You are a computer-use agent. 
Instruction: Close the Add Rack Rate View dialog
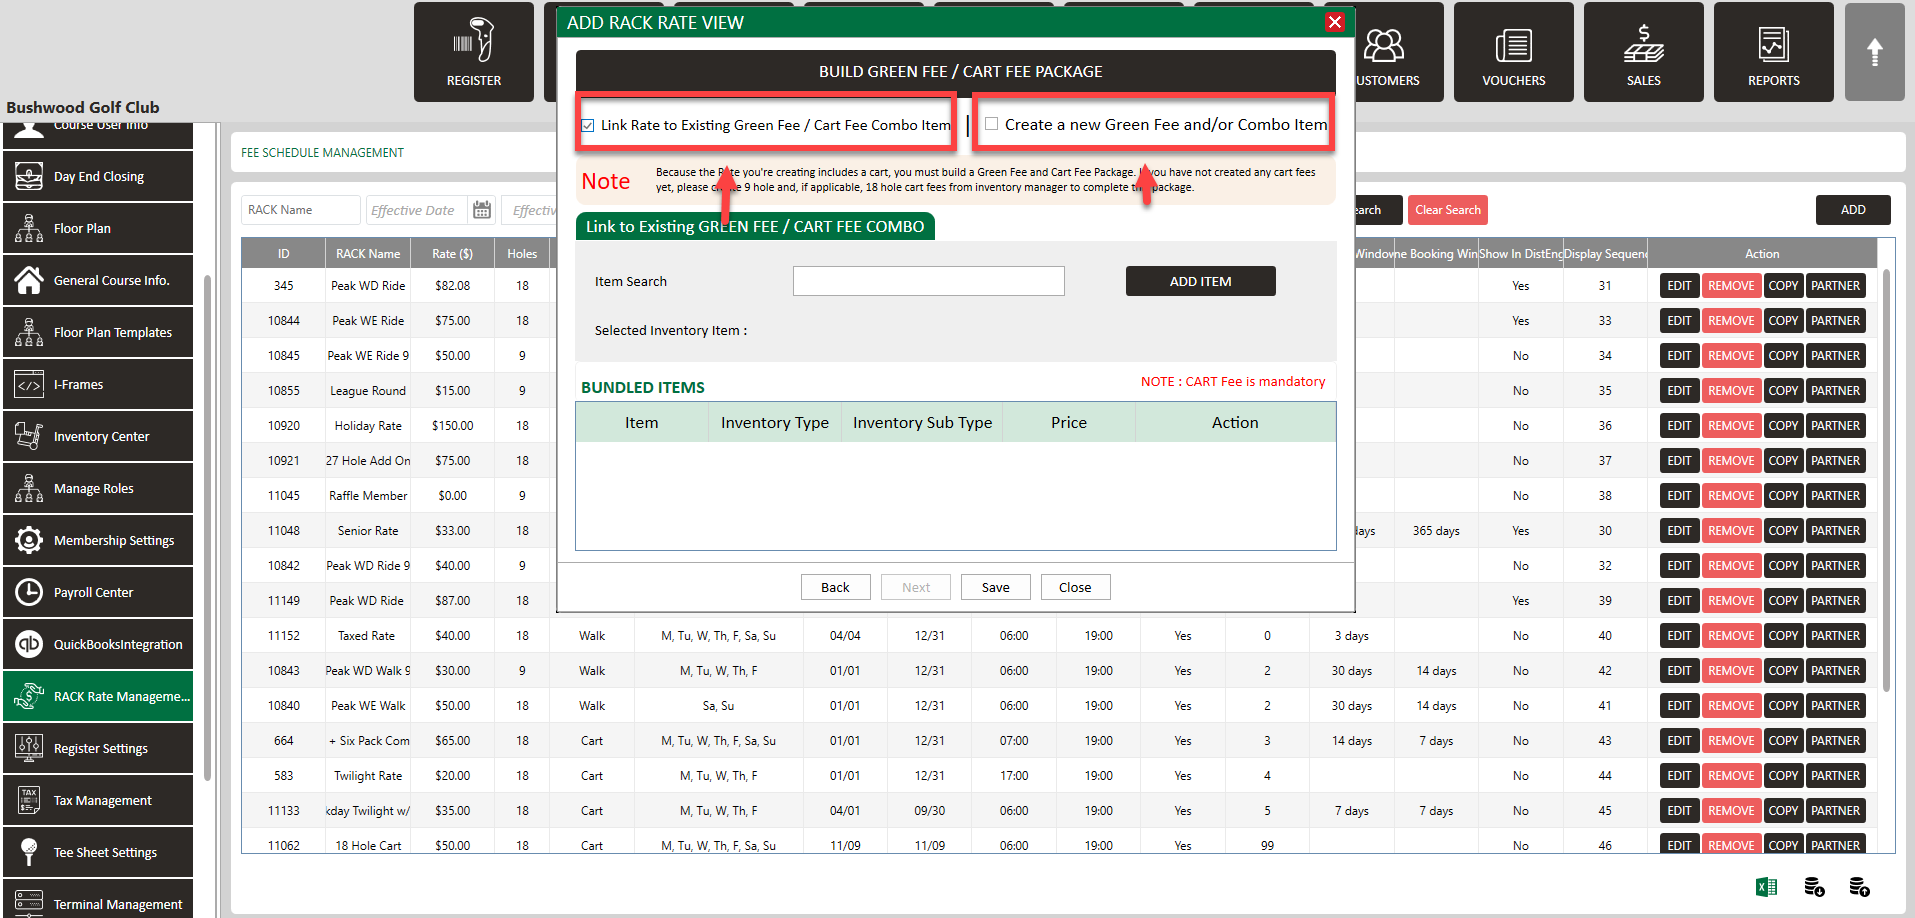(x=1334, y=22)
